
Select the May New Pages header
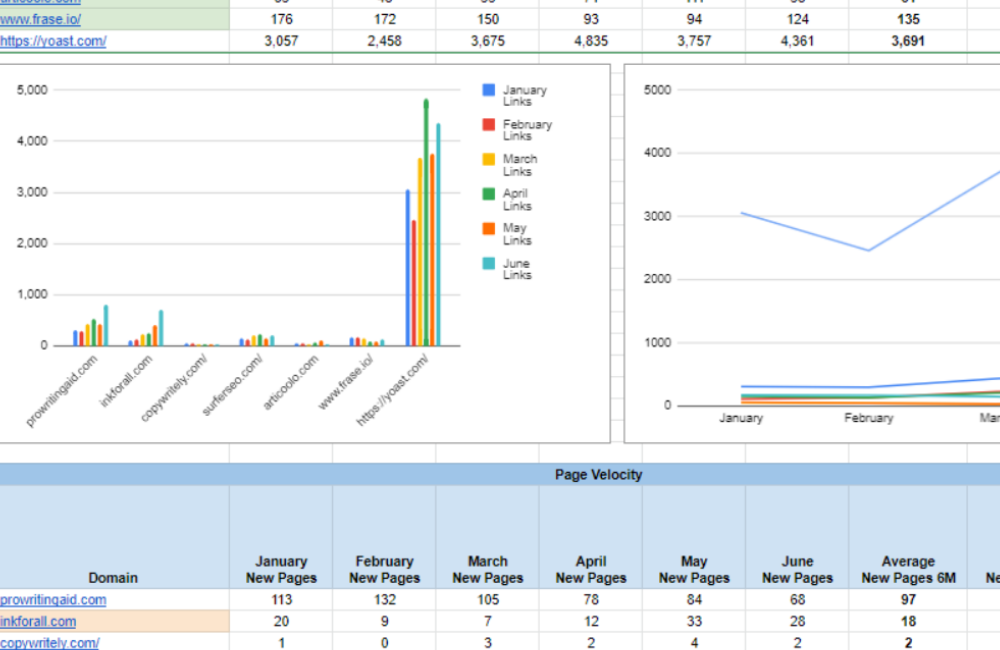click(x=695, y=537)
